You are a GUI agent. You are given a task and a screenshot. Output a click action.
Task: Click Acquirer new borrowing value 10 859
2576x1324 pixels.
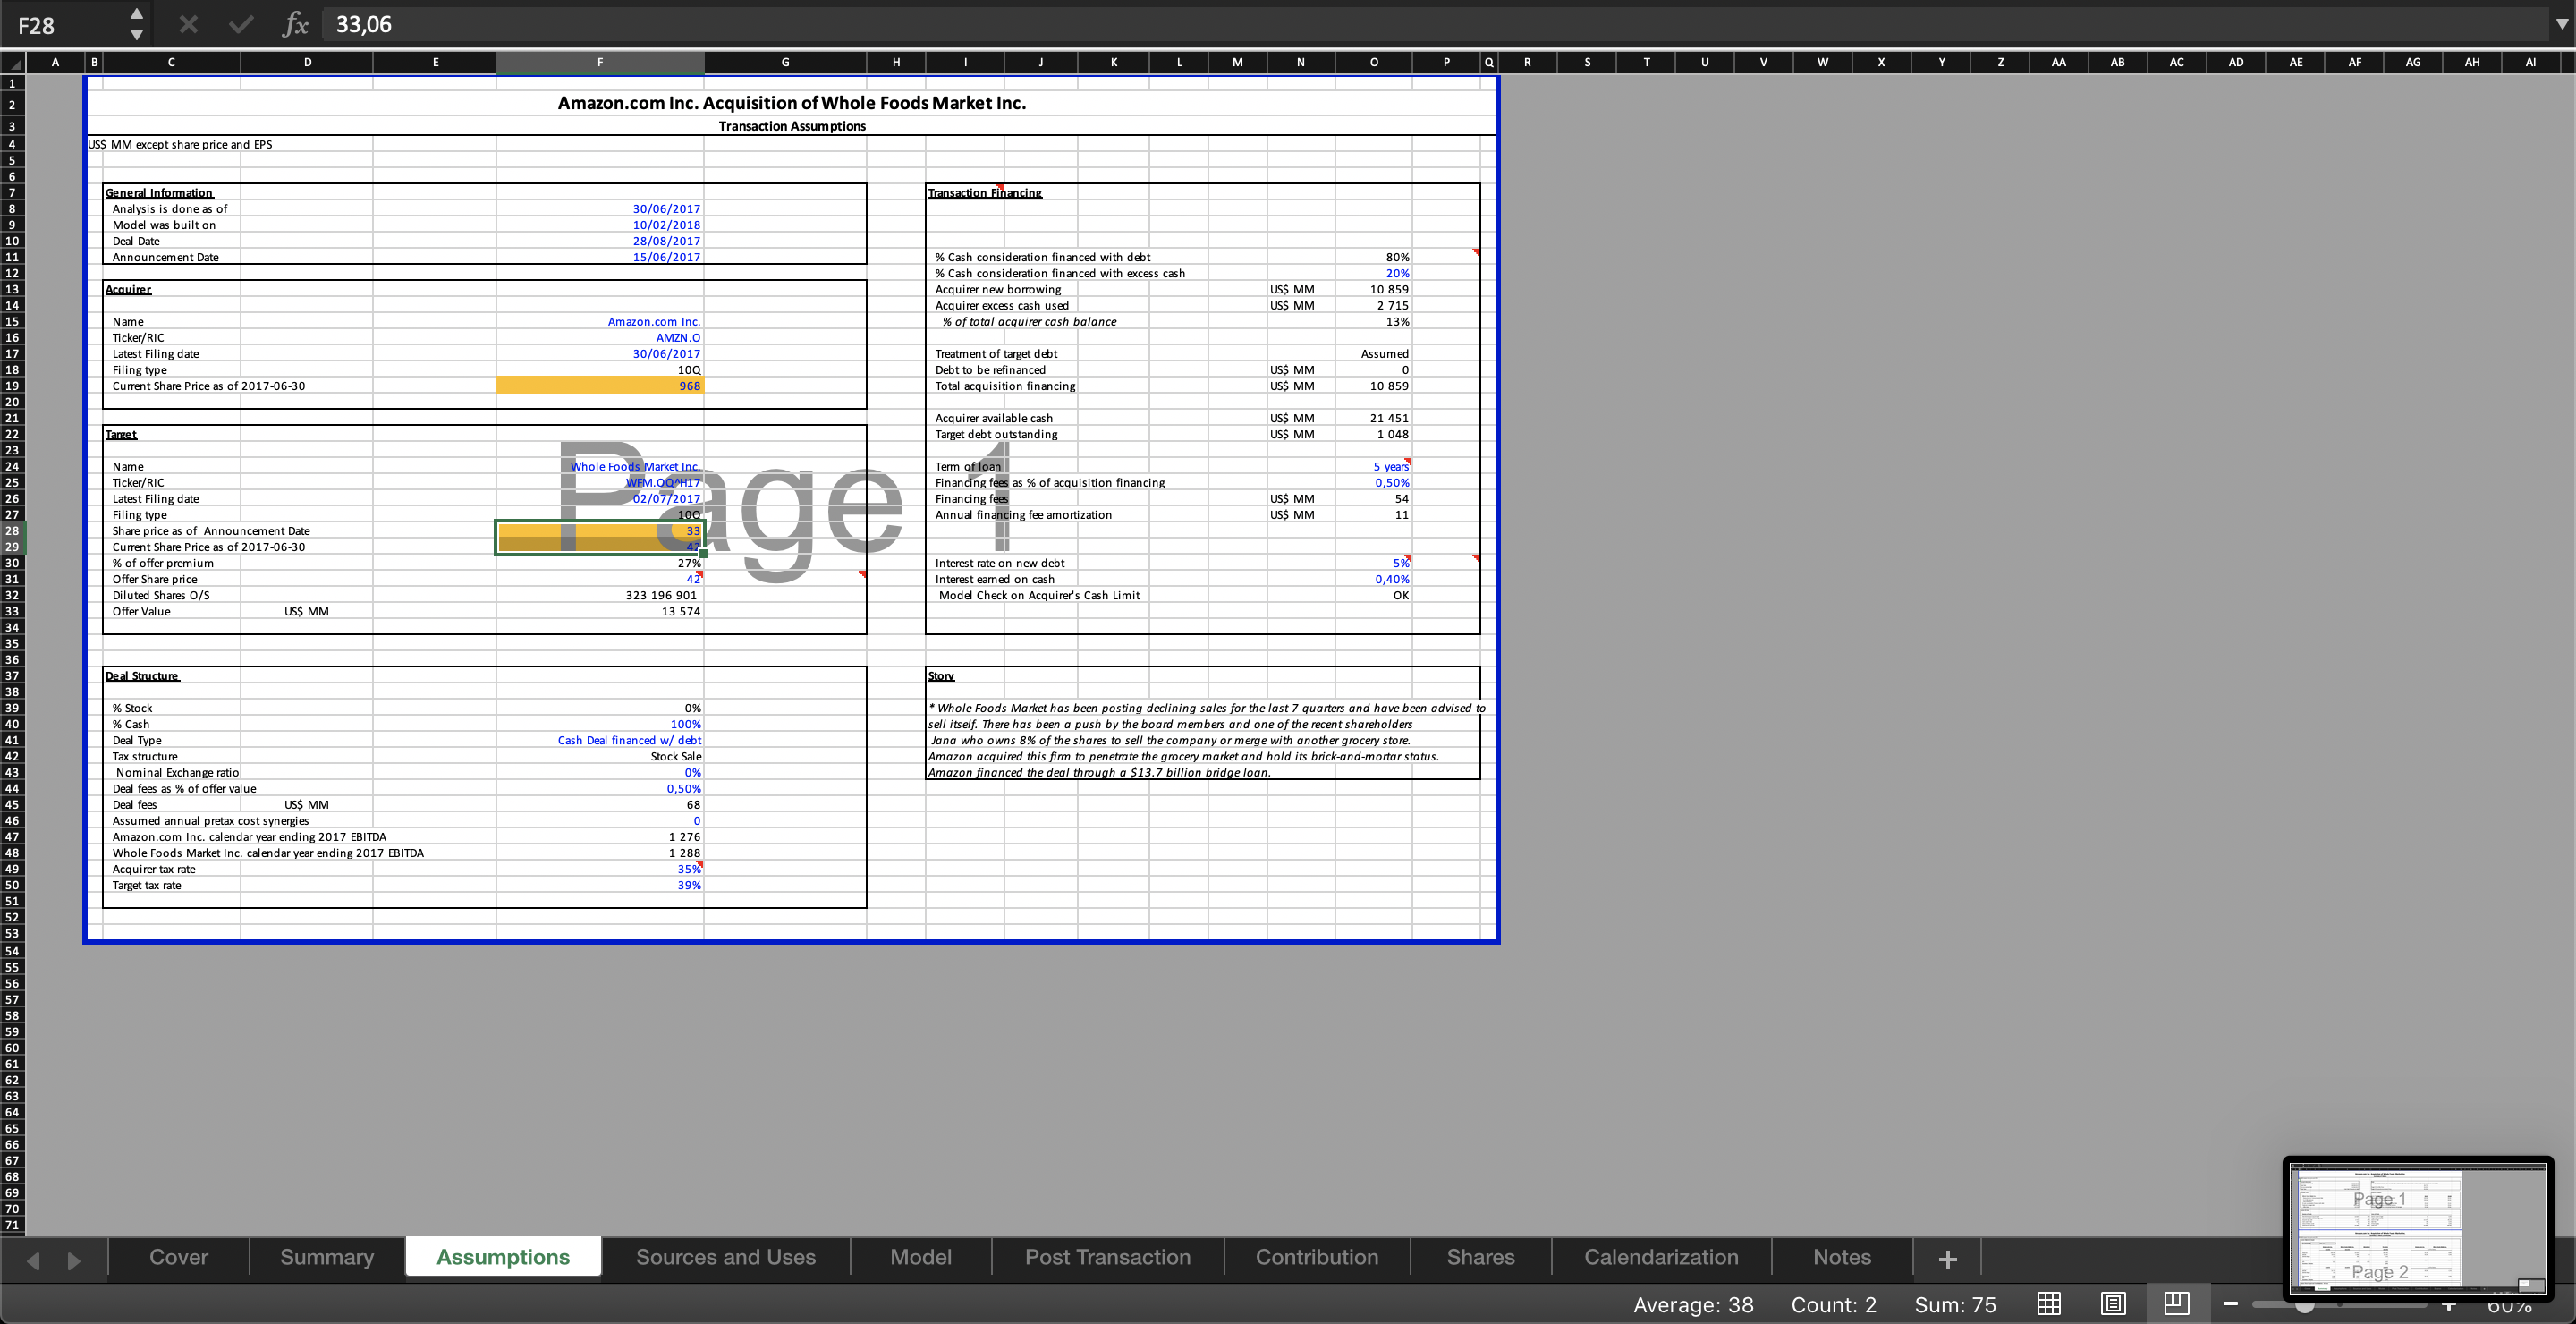pos(1374,290)
